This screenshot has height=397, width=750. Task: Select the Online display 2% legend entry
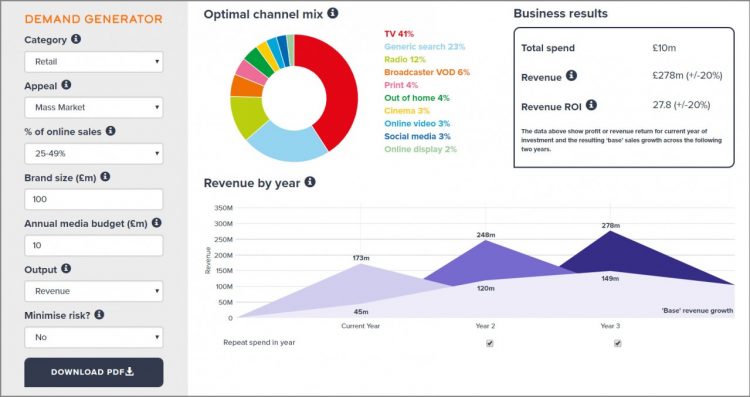coord(420,149)
